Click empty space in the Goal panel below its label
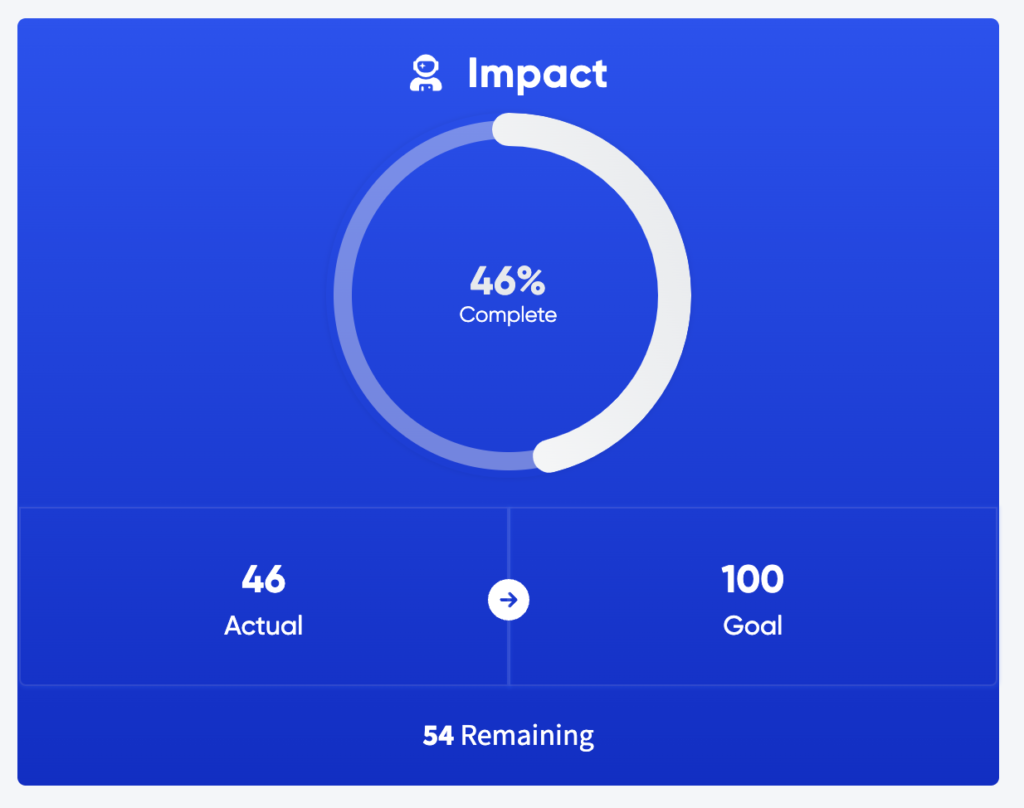This screenshot has width=1024, height=808. point(752,662)
